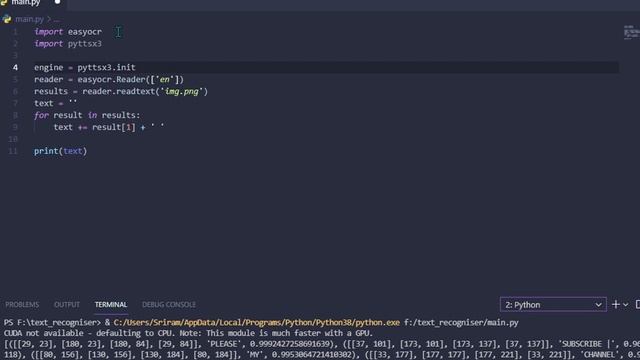
Task: Select the TERMINAL panel tab
Action: (x=111, y=304)
